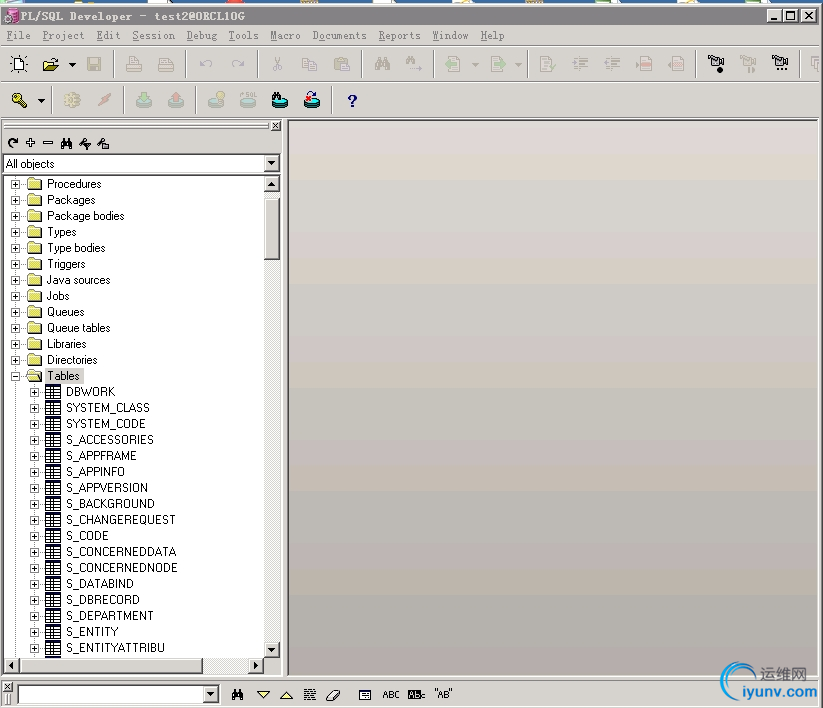Click the binoculars icon in object browser
Image resolution: width=823 pixels, height=708 pixels.
tap(66, 143)
